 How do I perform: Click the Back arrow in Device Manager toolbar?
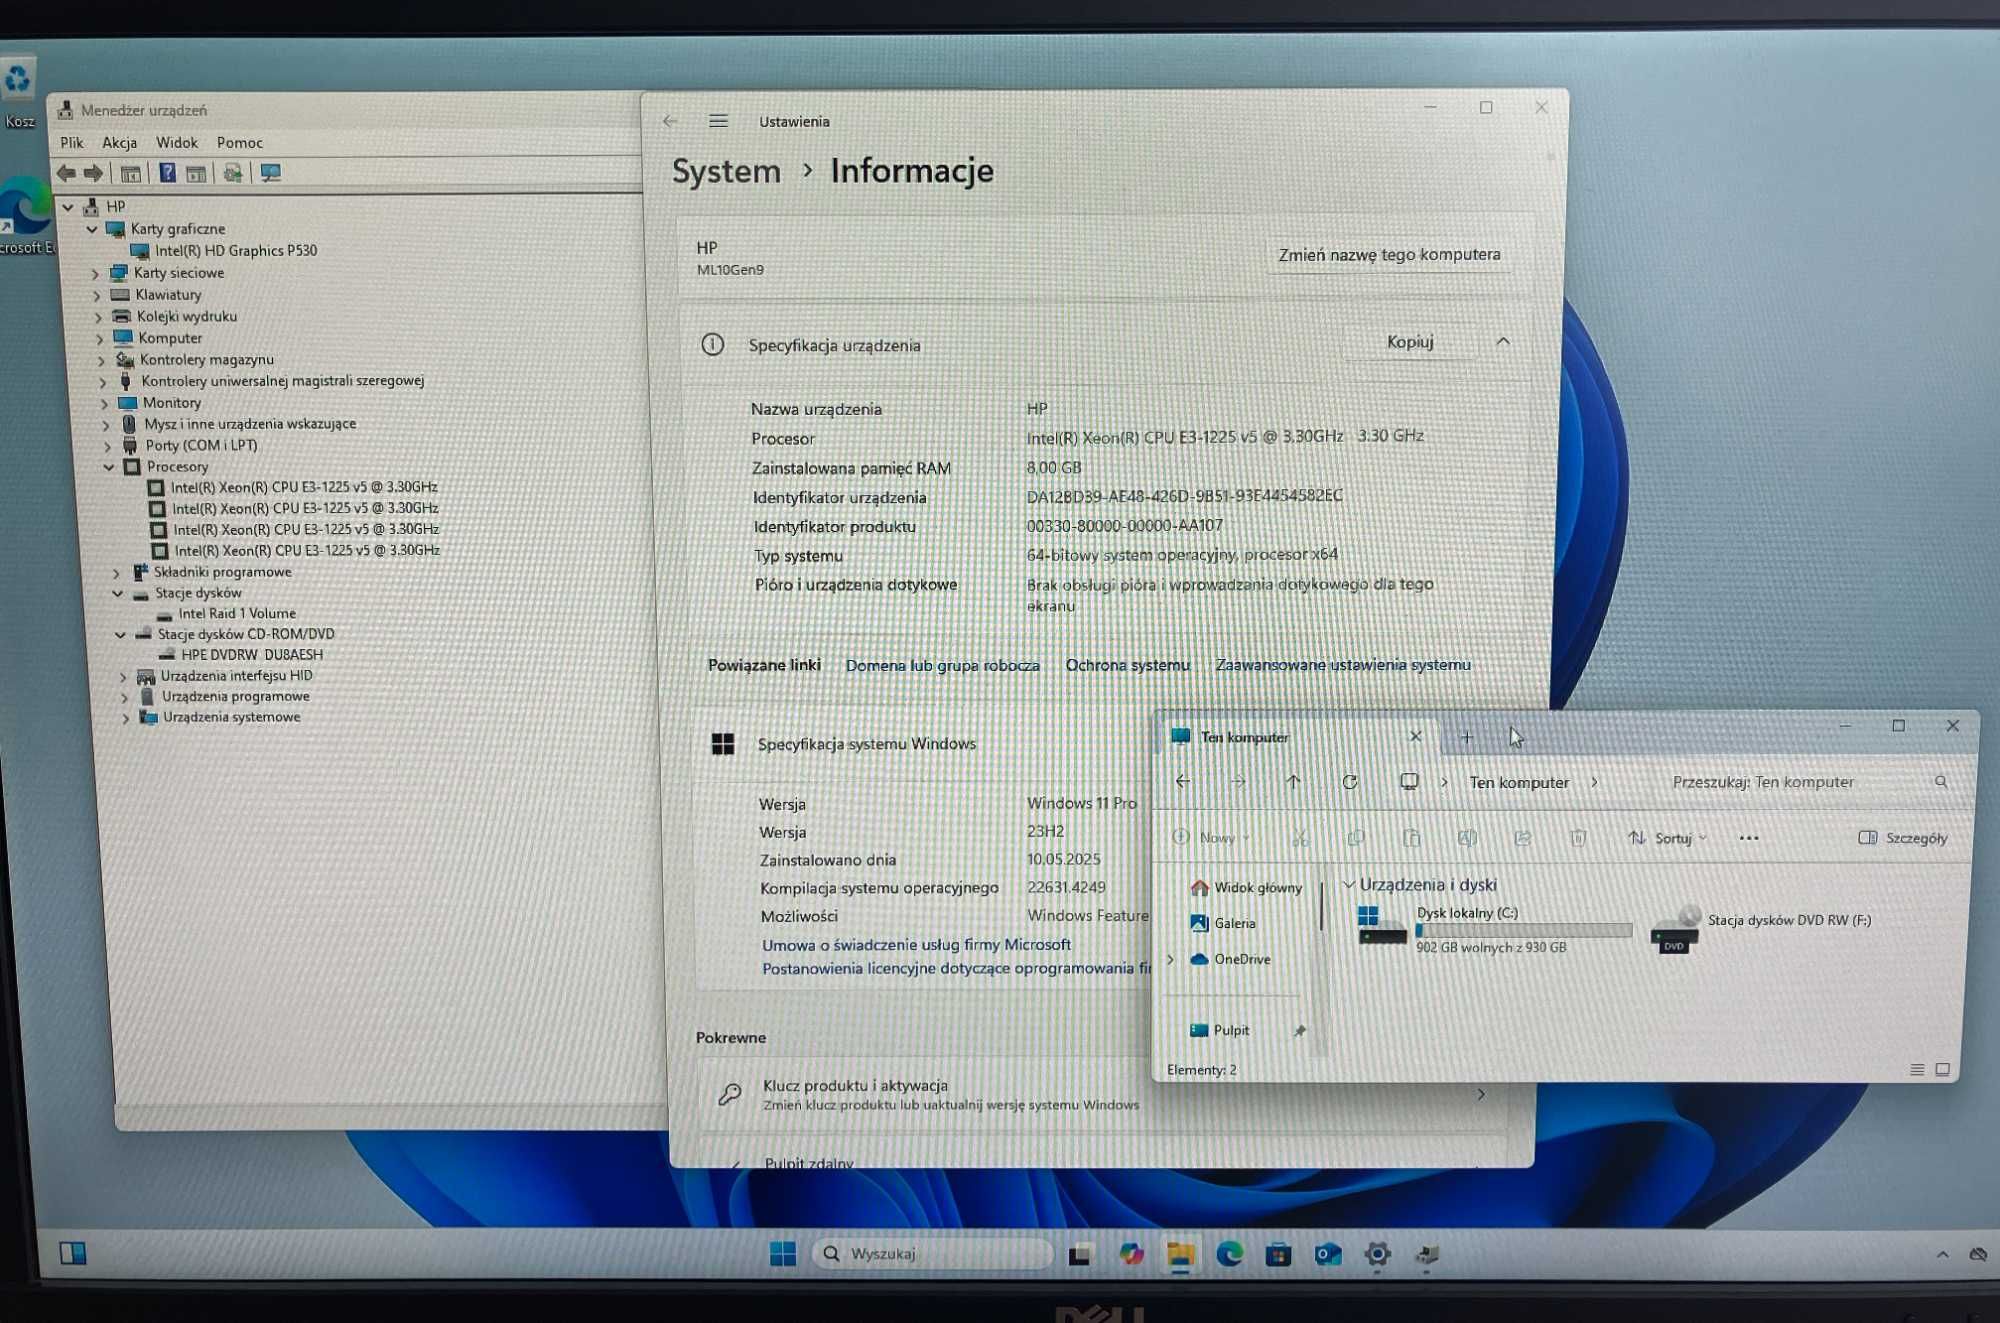[x=66, y=173]
